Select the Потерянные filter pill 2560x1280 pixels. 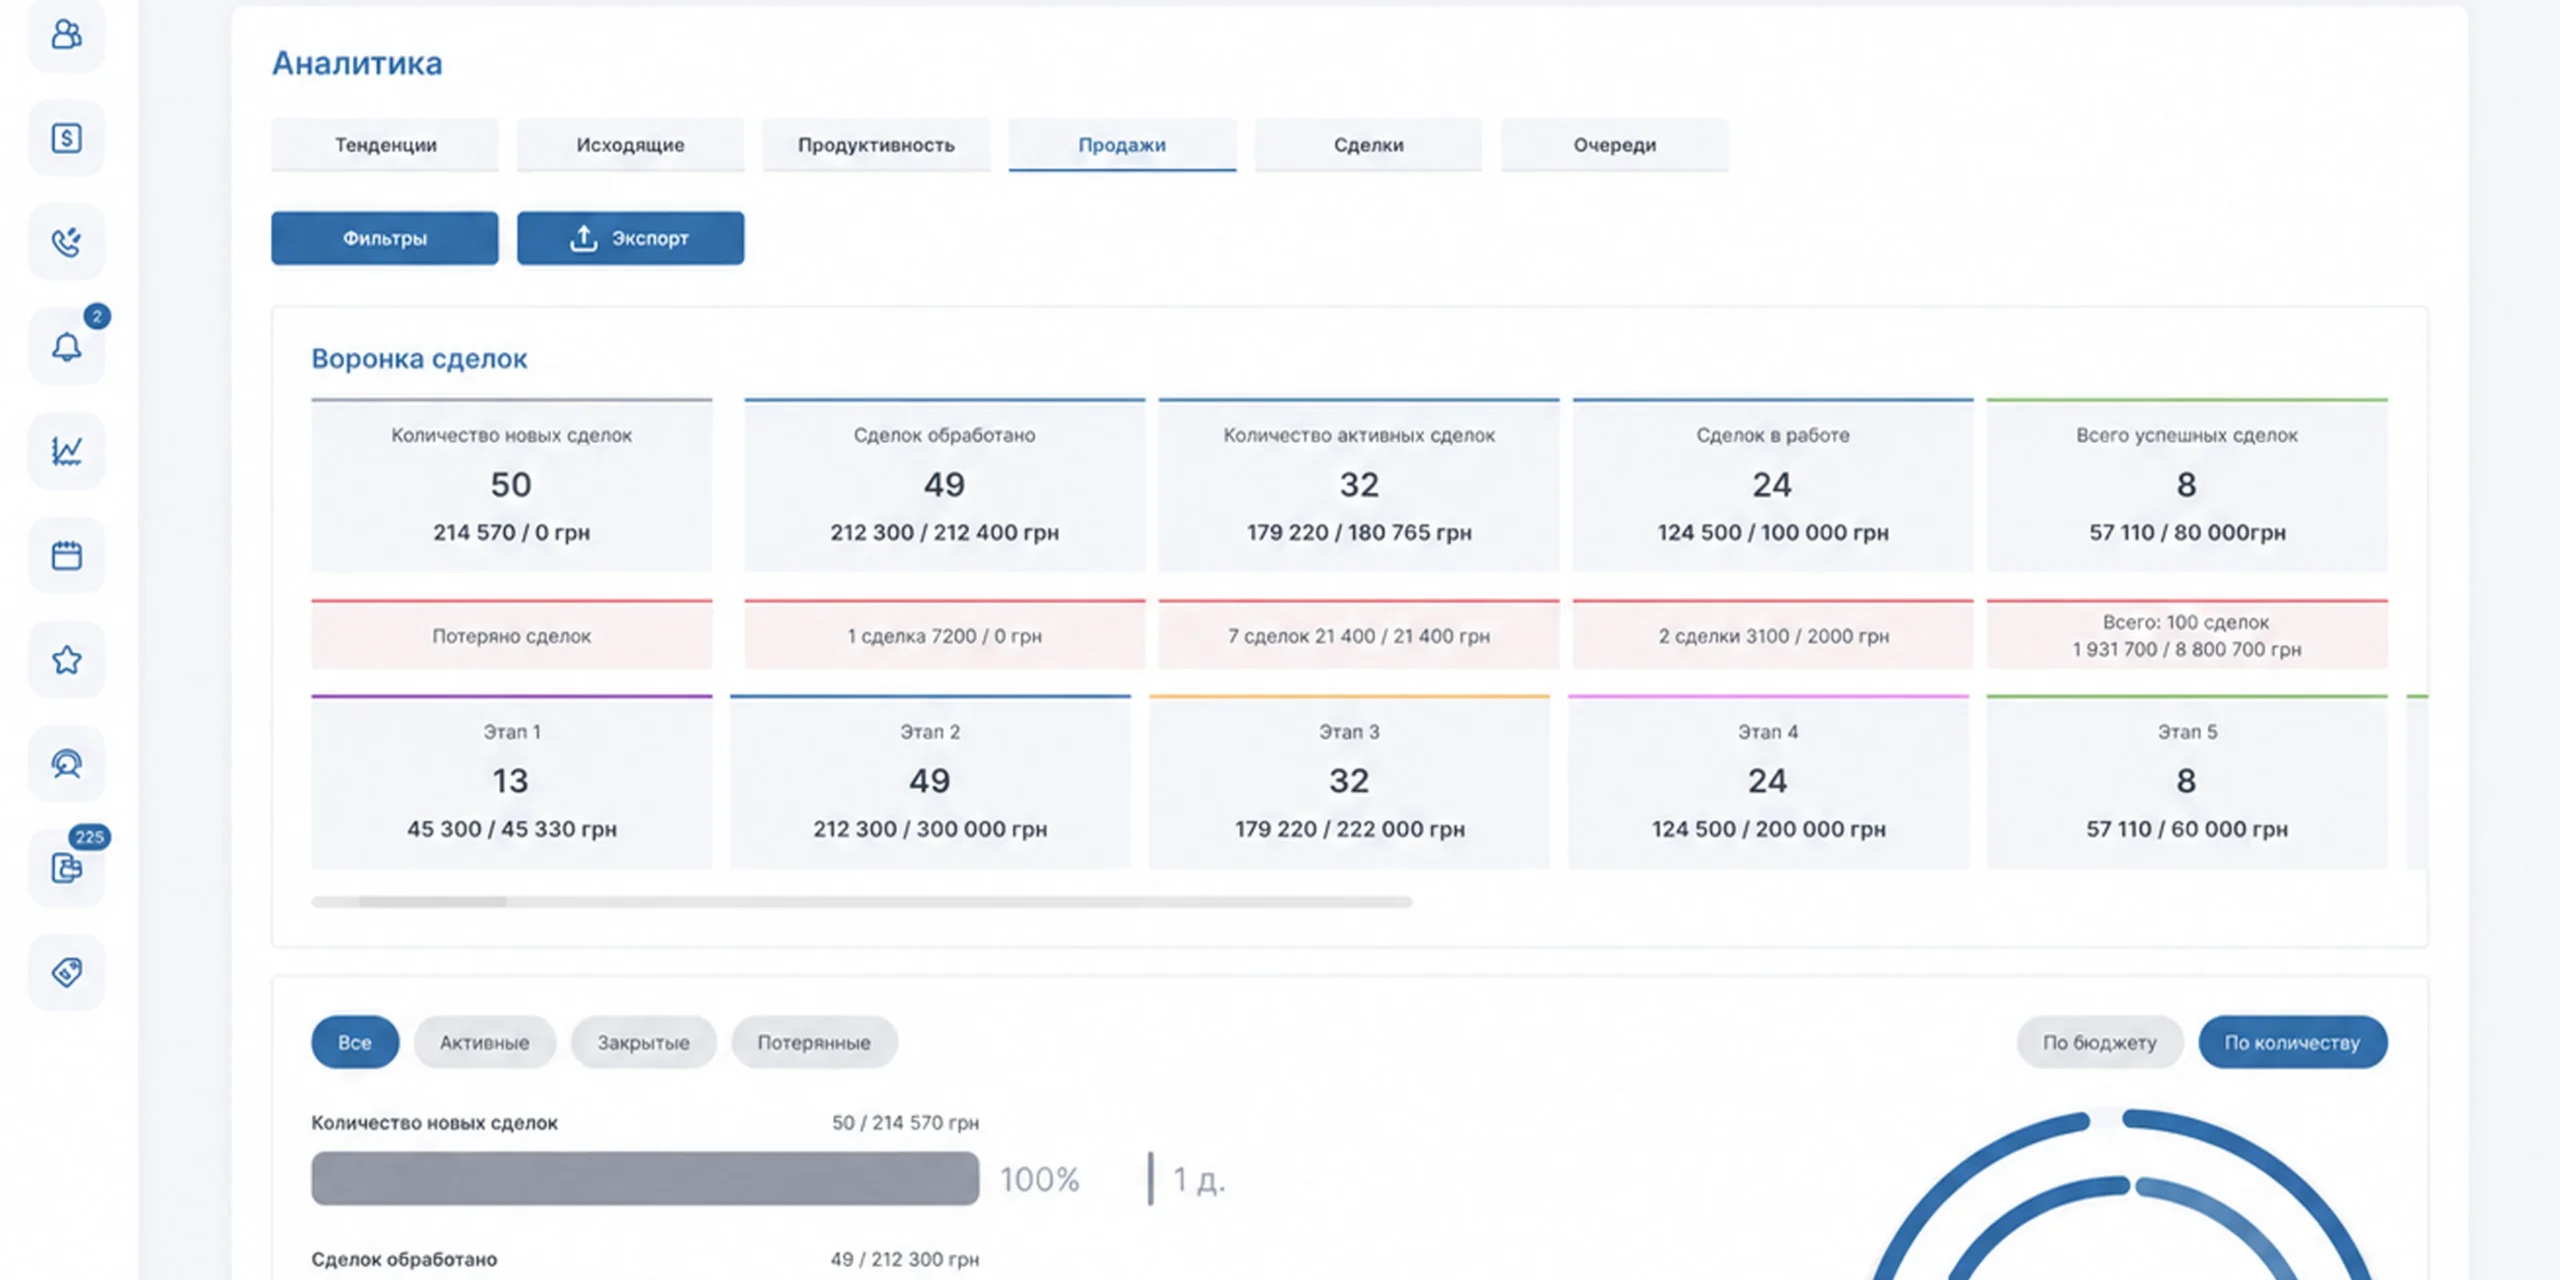coord(814,1042)
